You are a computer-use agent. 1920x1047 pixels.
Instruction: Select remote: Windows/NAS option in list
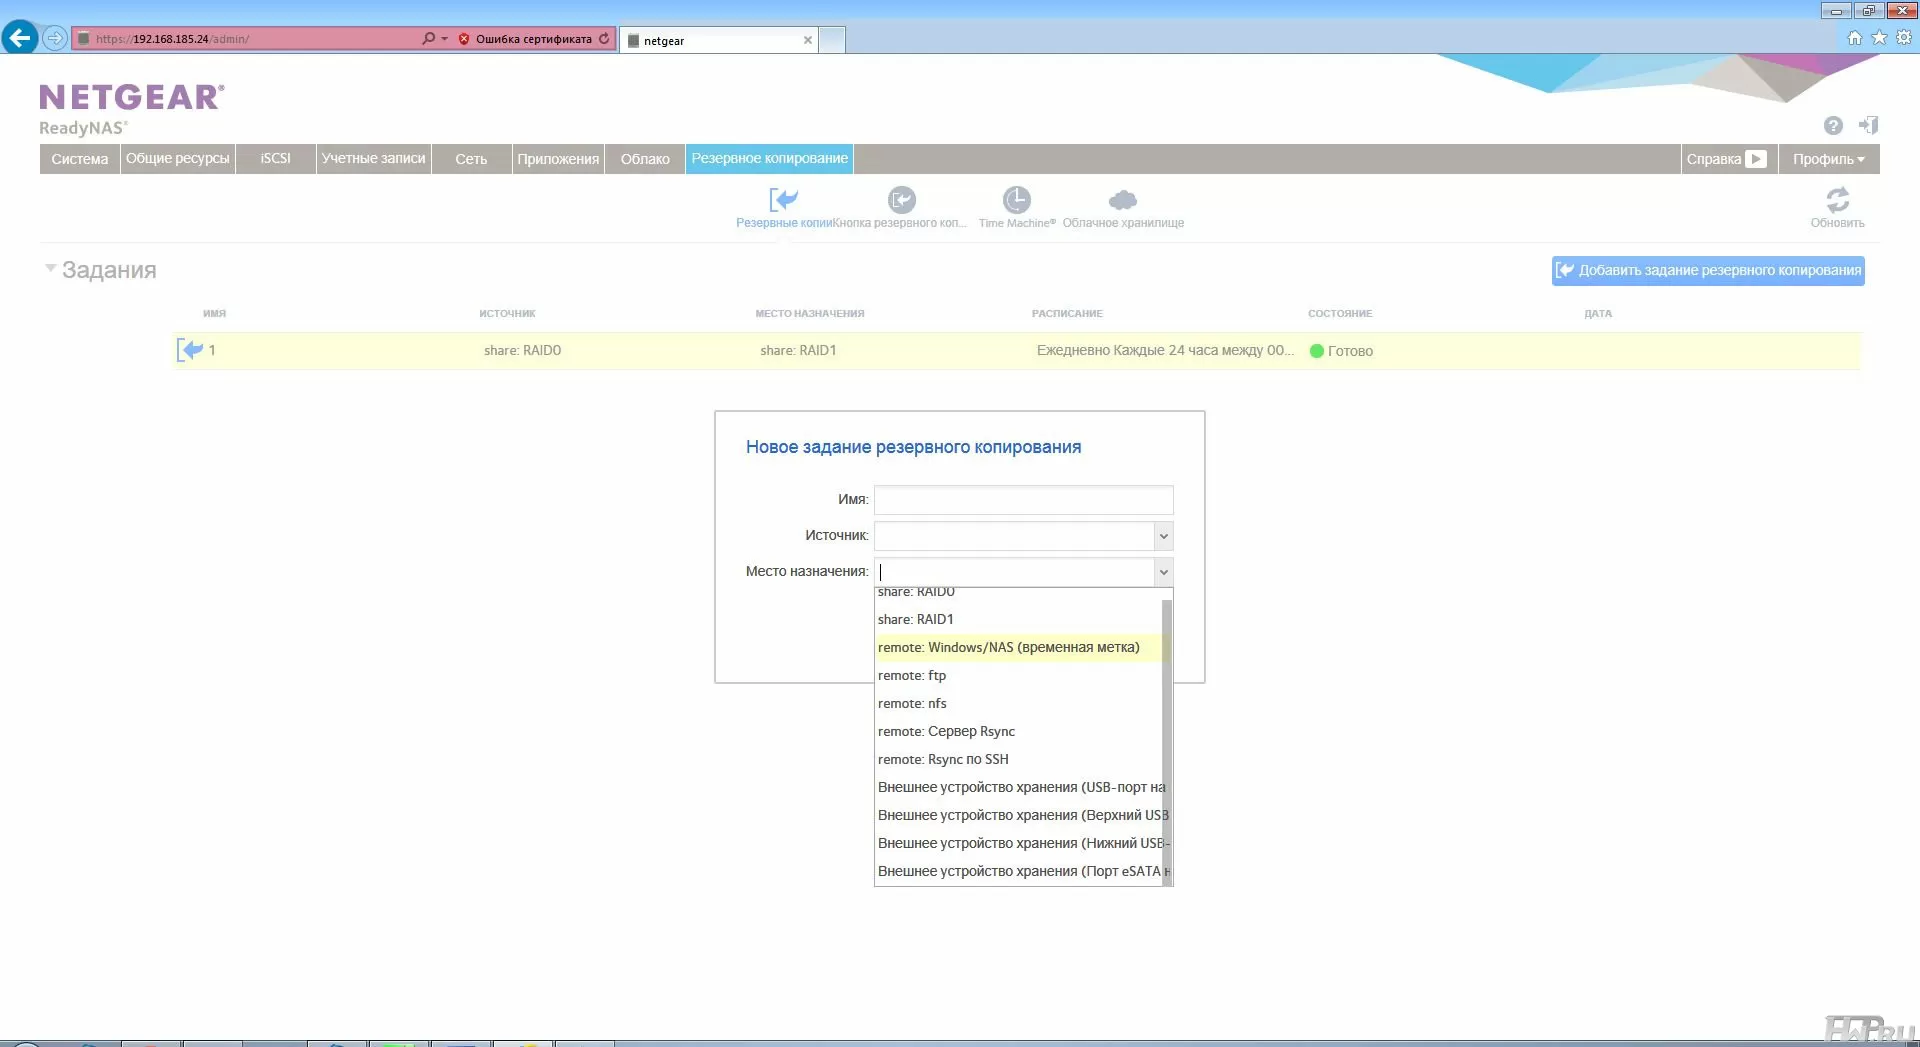tap(1008, 648)
